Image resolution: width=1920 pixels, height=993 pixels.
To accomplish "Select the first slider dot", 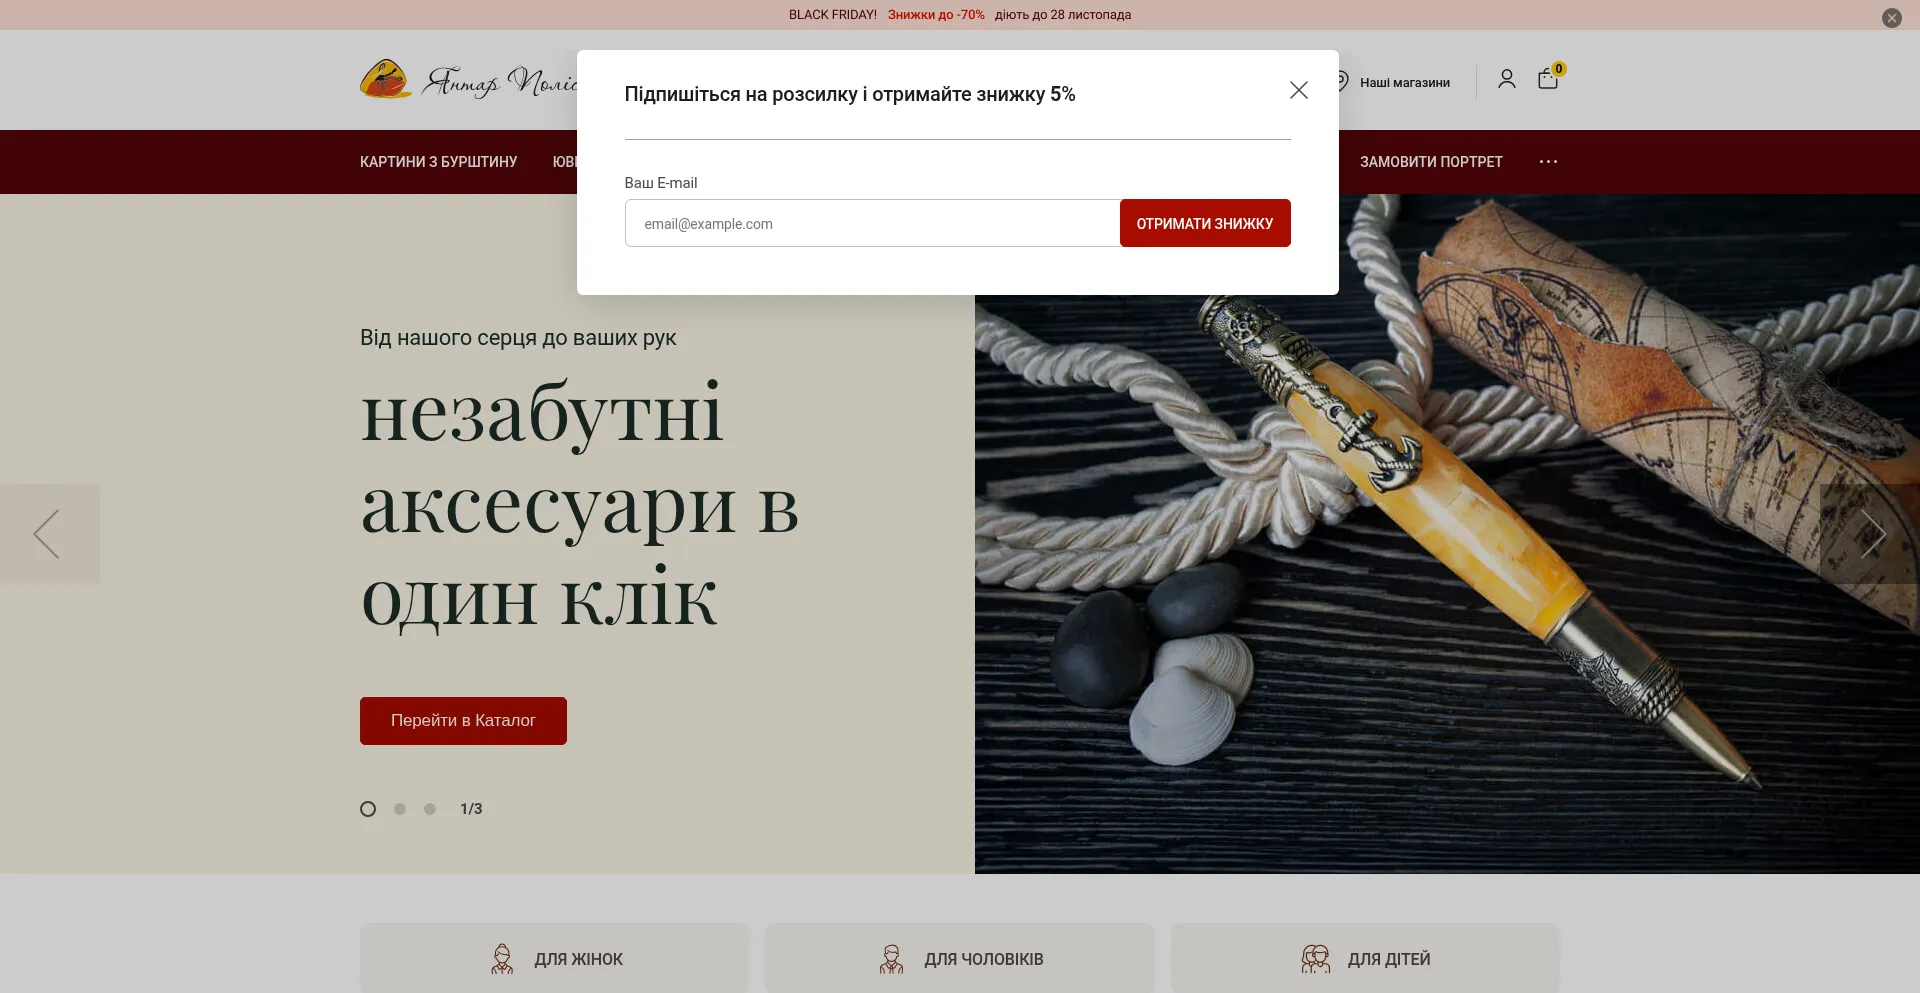I will (368, 809).
